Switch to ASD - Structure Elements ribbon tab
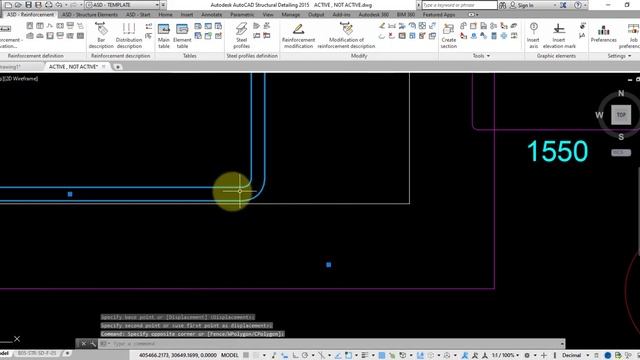This screenshot has width=640, height=360. pos(90,14)
